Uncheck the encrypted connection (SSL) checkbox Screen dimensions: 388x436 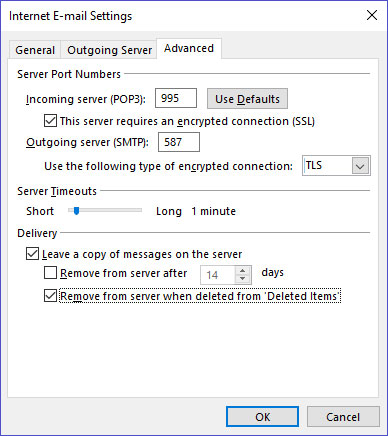(x=50, y=121)
